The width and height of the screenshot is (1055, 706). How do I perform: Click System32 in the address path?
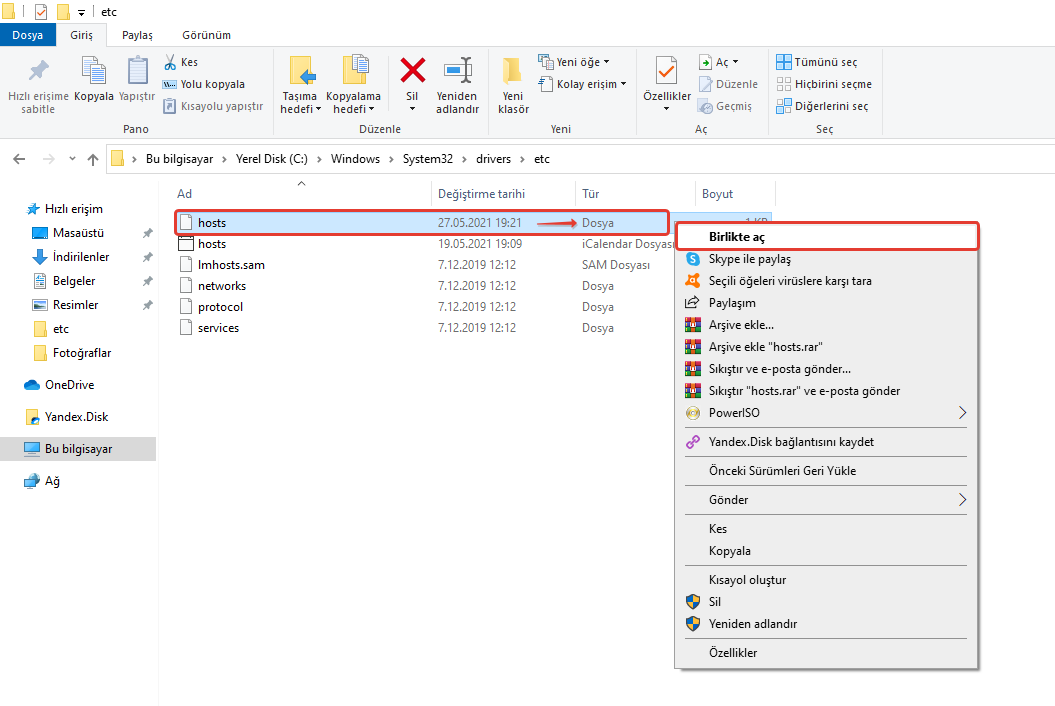(427, 159)
